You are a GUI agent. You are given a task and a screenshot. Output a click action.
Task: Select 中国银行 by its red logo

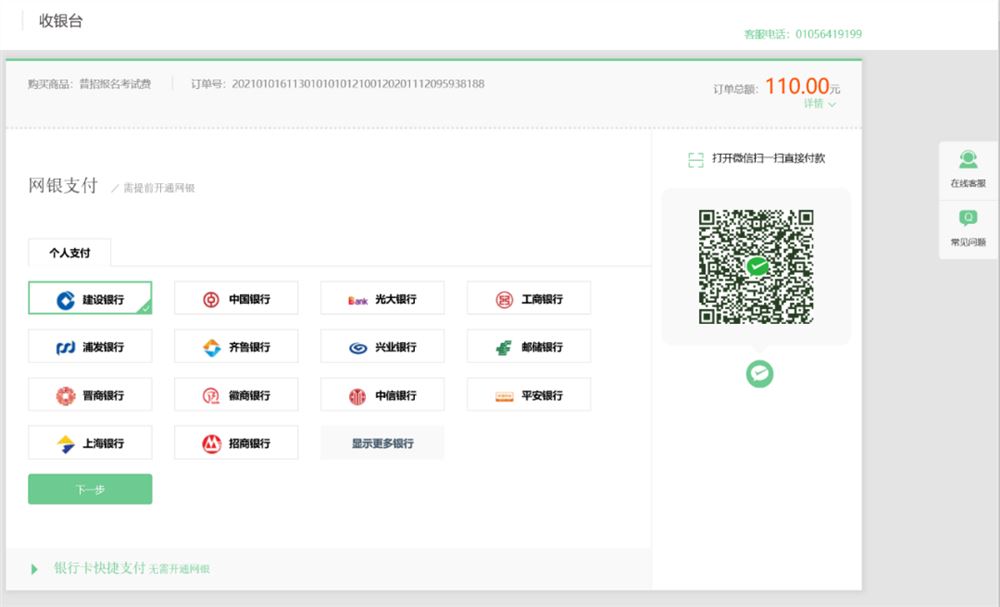click(x=211, y=299)
